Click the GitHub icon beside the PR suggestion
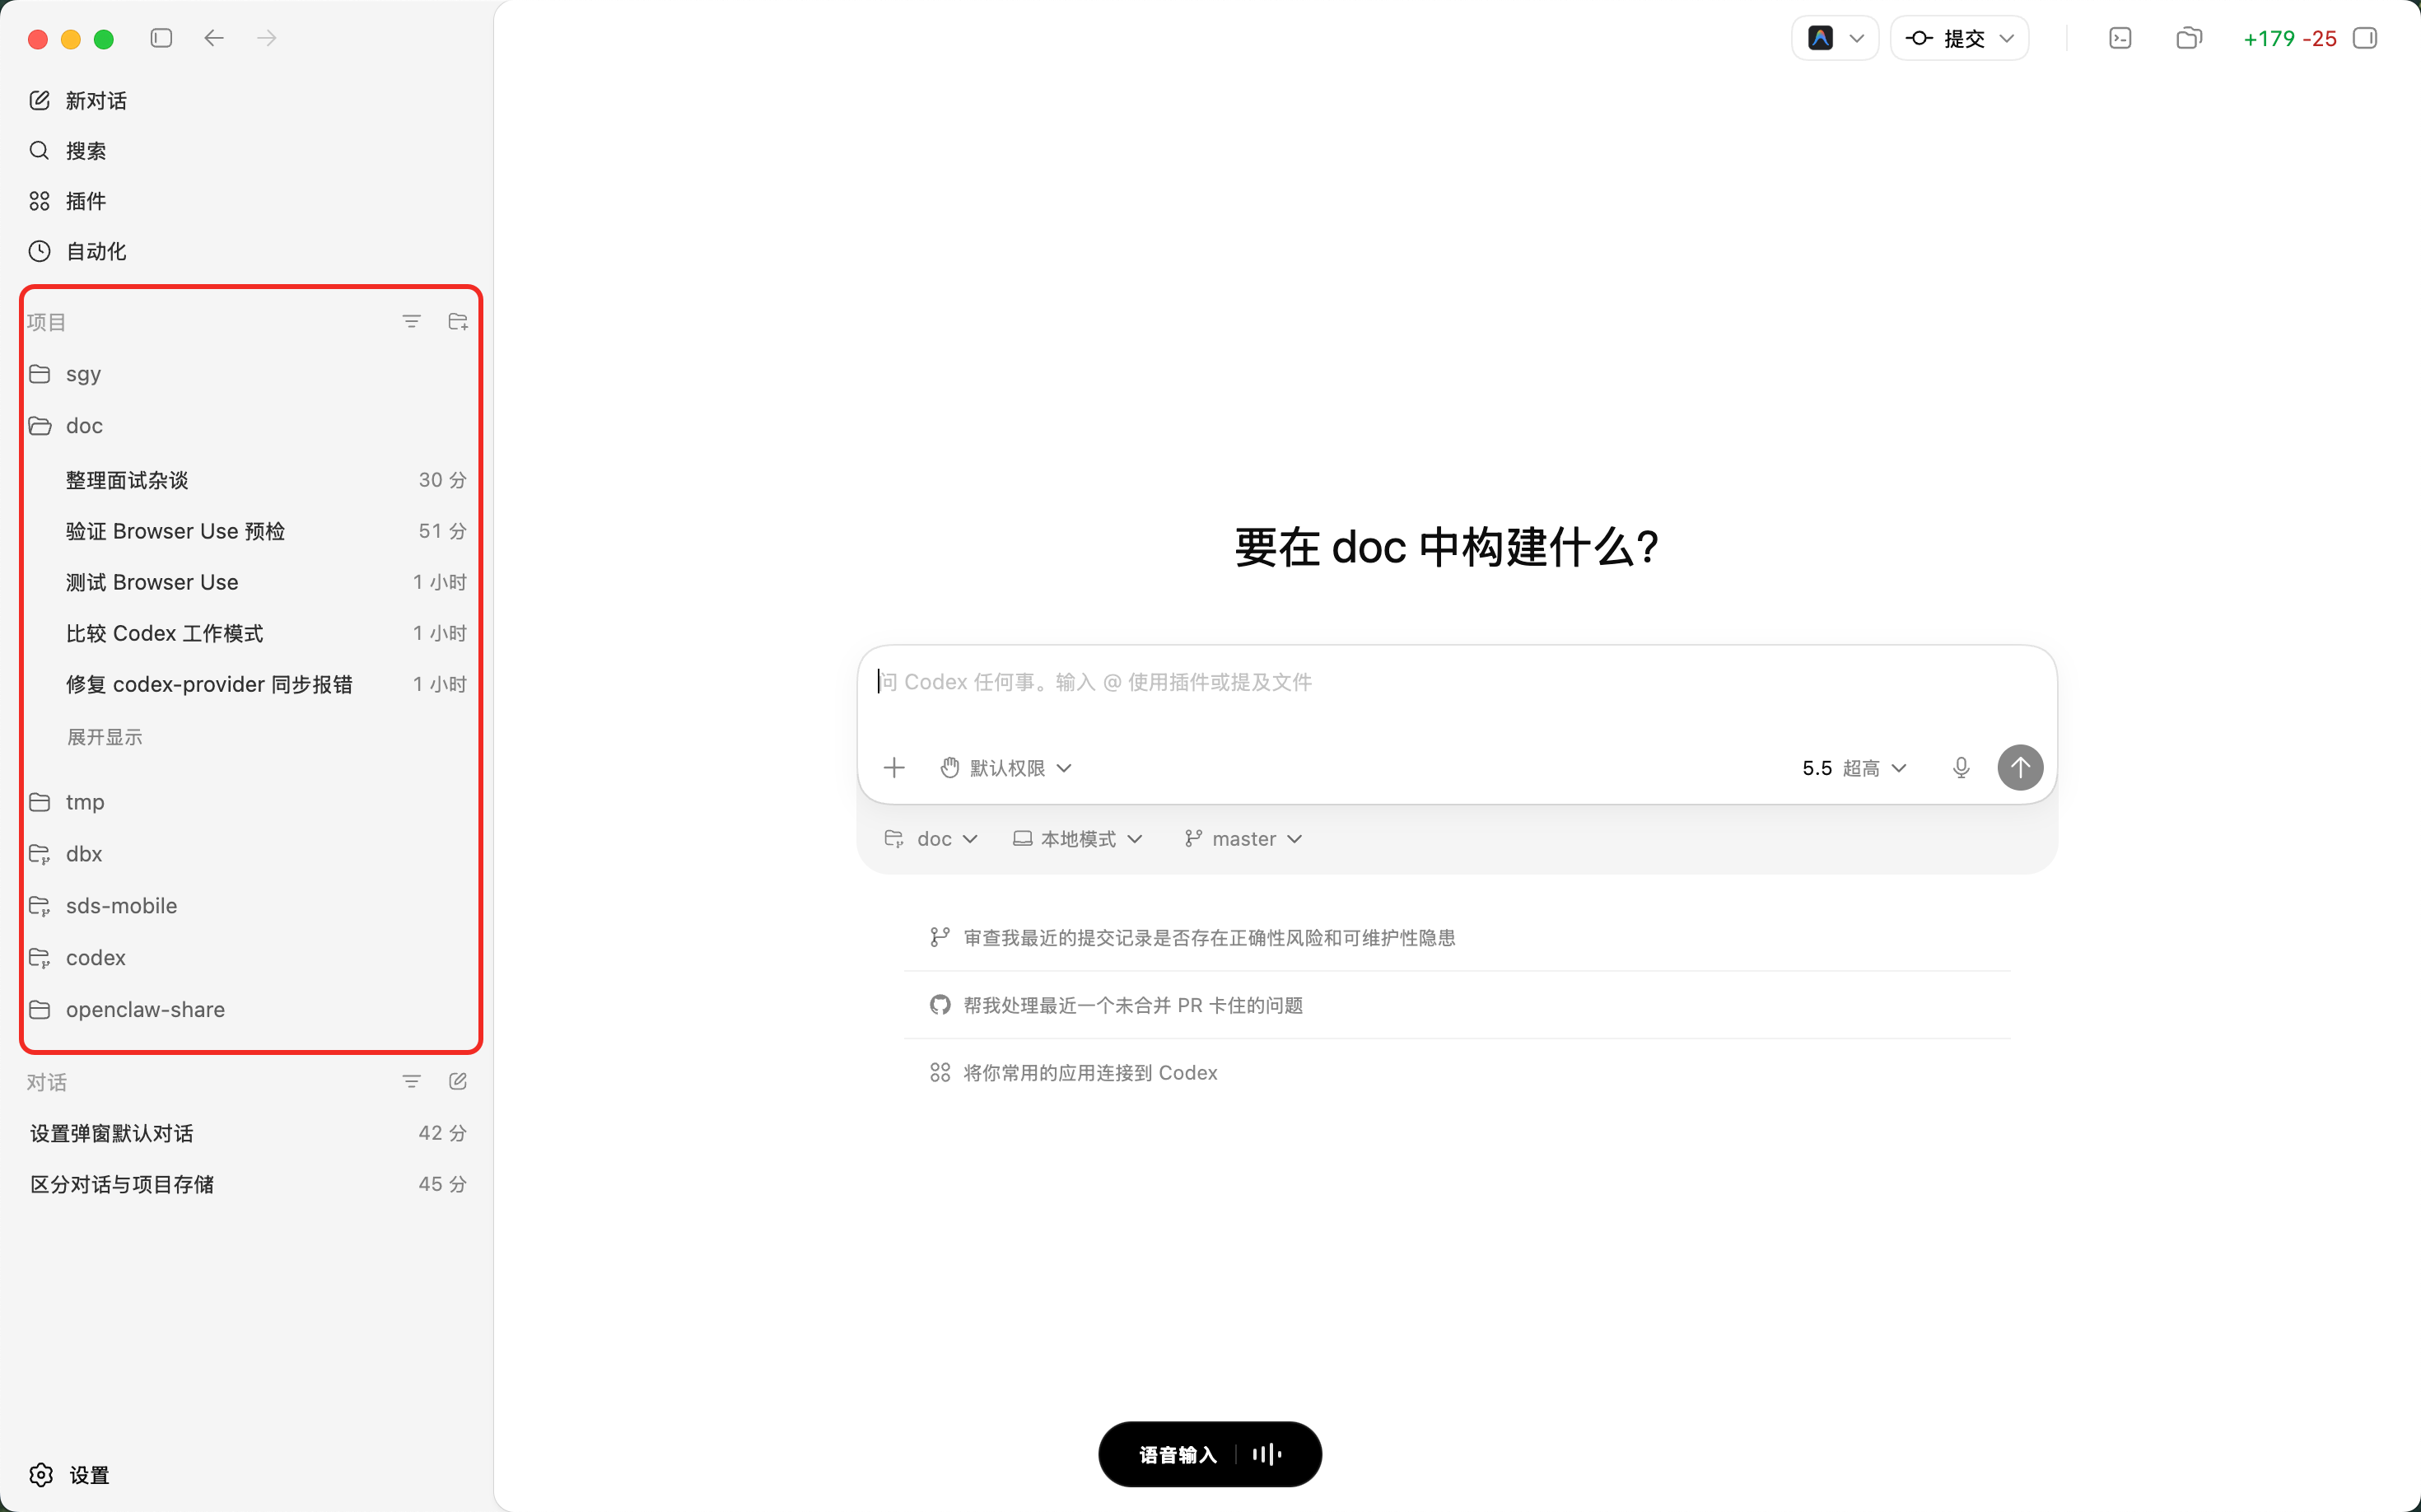The image size is (2421, 1512). (939, 1004)
